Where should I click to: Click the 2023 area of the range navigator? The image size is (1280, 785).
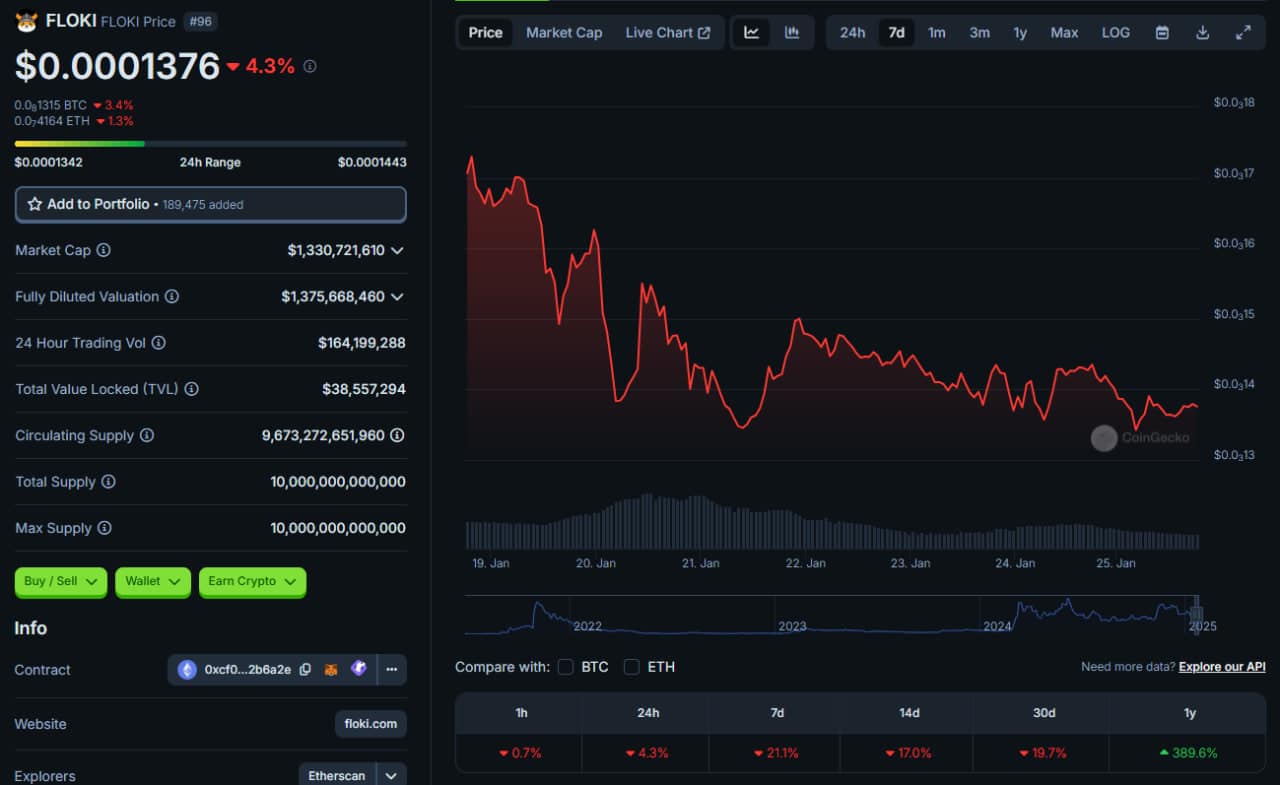(792, 626)
